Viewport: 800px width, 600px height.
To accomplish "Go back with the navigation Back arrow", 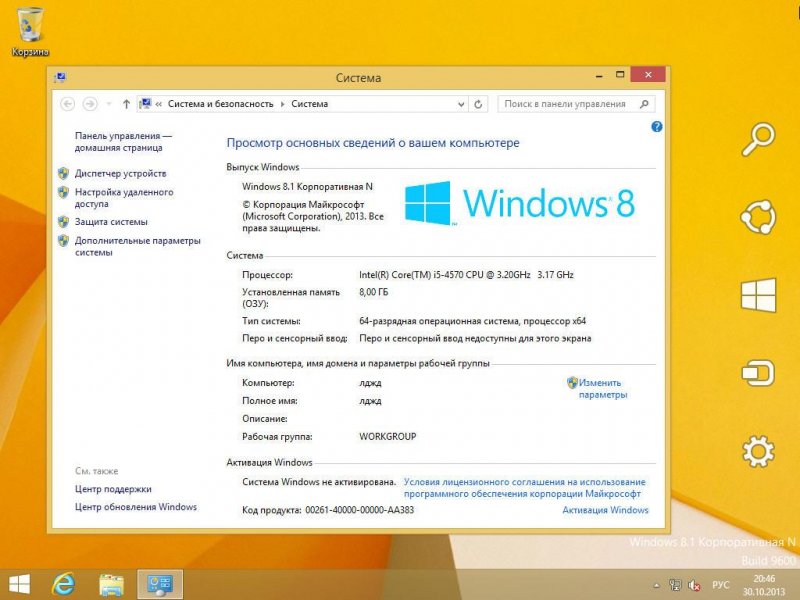I will click(x=67, y=104).
